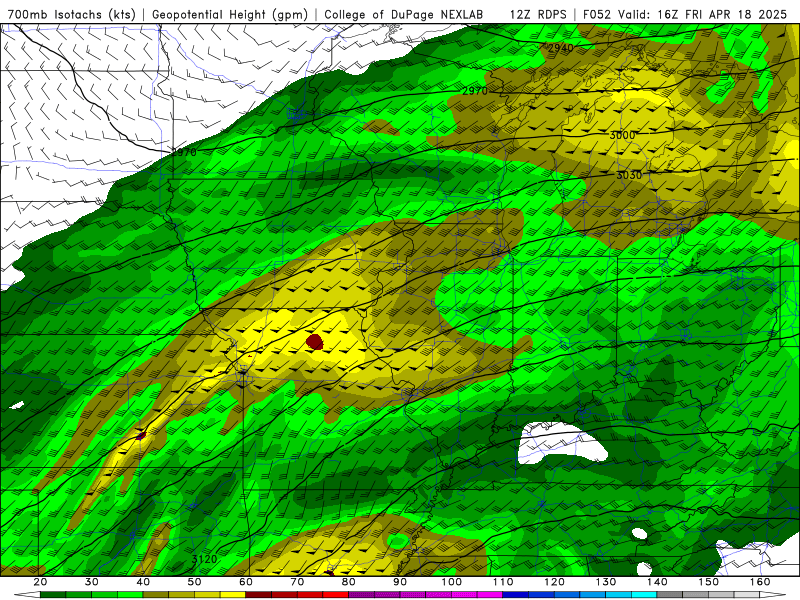800x600 pixels.
Task: Select the 'Geopotential Height (gpm)' header label
Action: coord(230,15)
